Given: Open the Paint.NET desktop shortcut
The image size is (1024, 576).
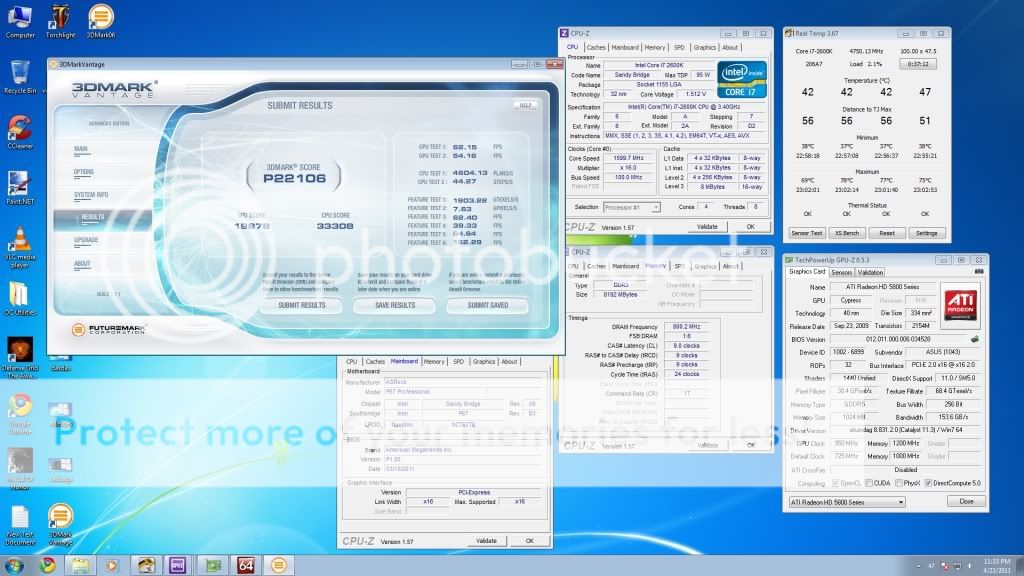Looking at the screenshot, I should (19, 184).
